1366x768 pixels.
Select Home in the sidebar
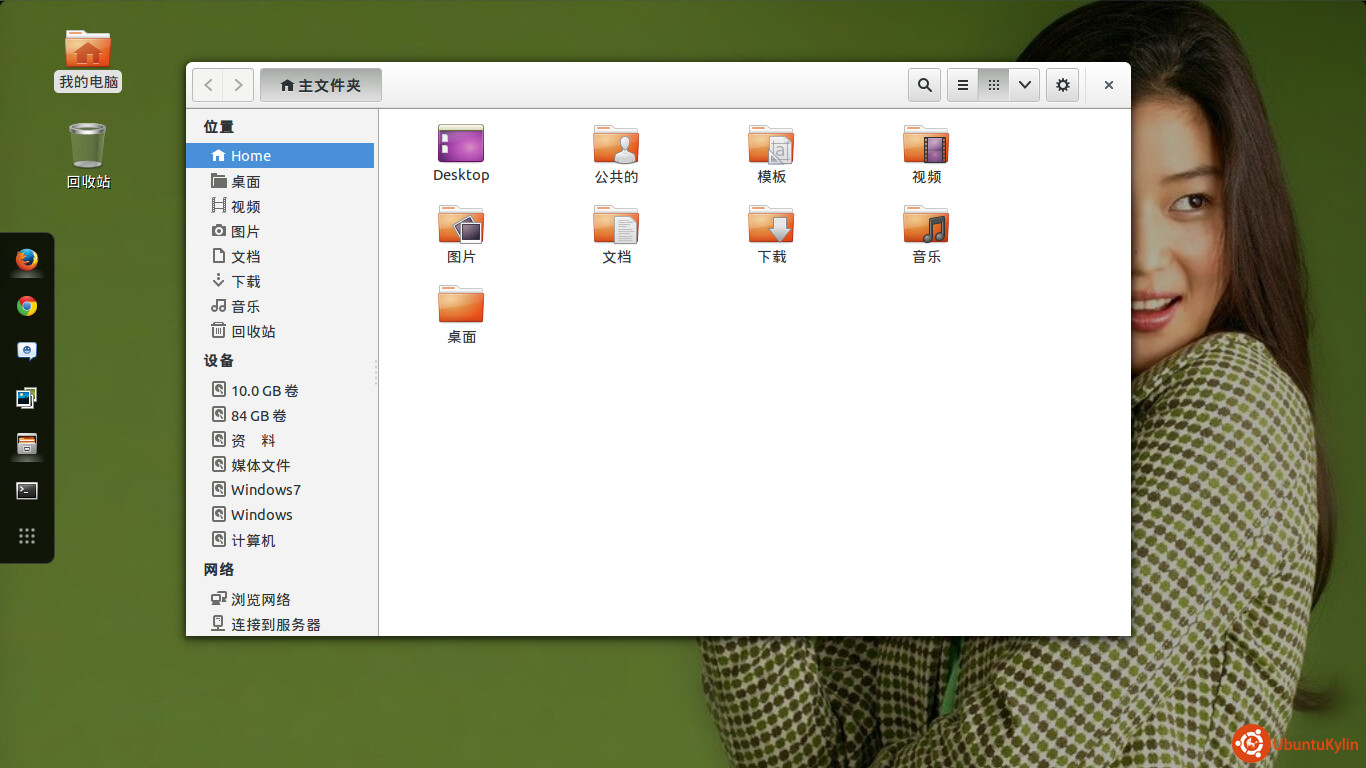pos(280,155)
